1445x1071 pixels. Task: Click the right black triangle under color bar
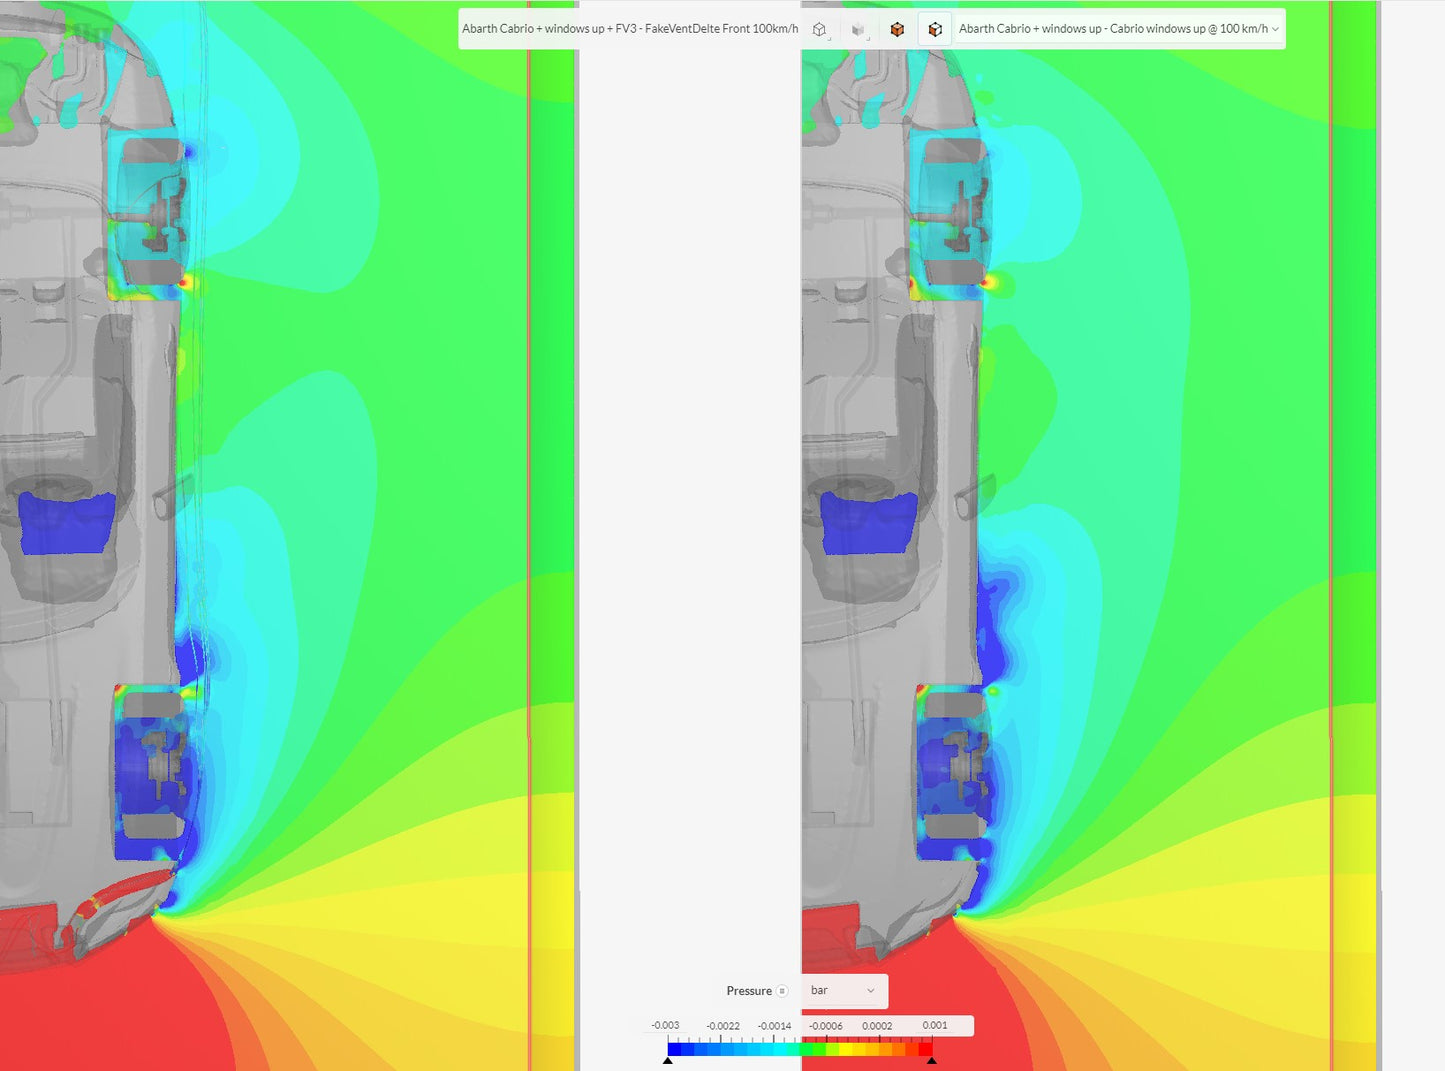931,1060
